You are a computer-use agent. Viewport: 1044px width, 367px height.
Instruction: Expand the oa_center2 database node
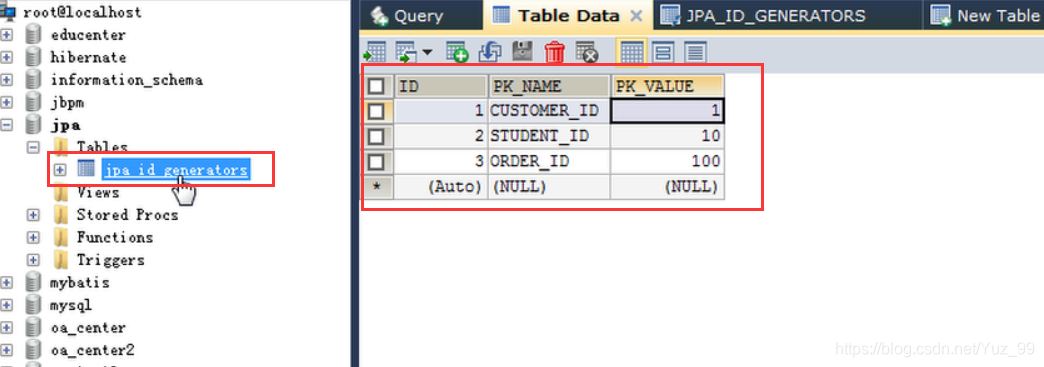tap(7, 350)
